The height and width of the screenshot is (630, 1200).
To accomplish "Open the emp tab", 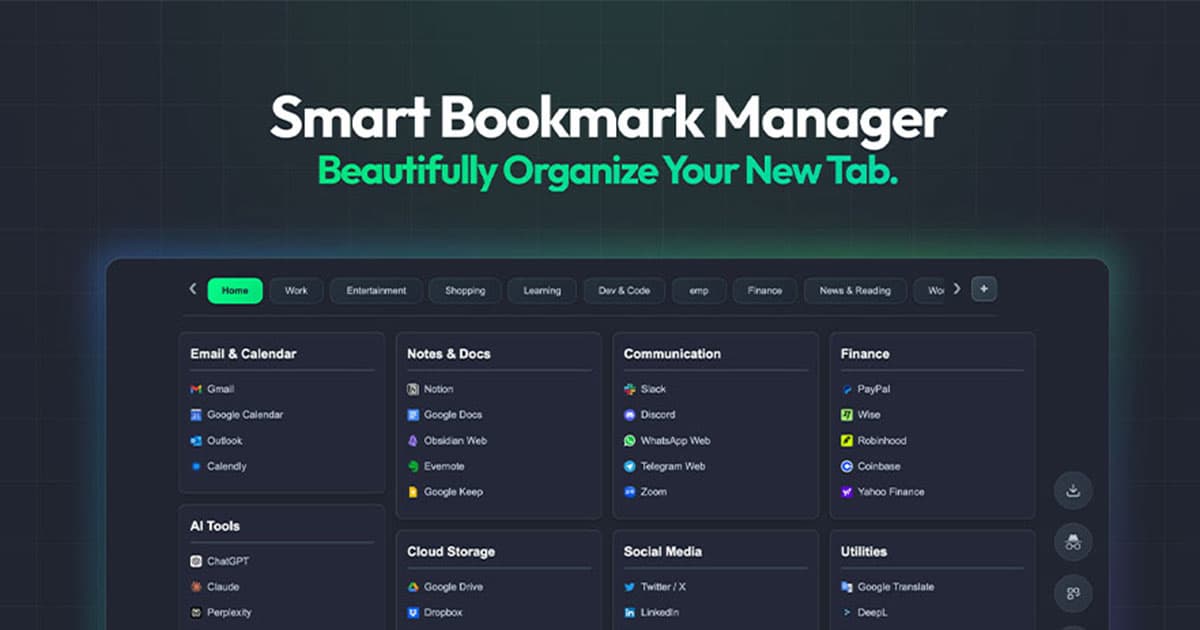I will 698,291.
